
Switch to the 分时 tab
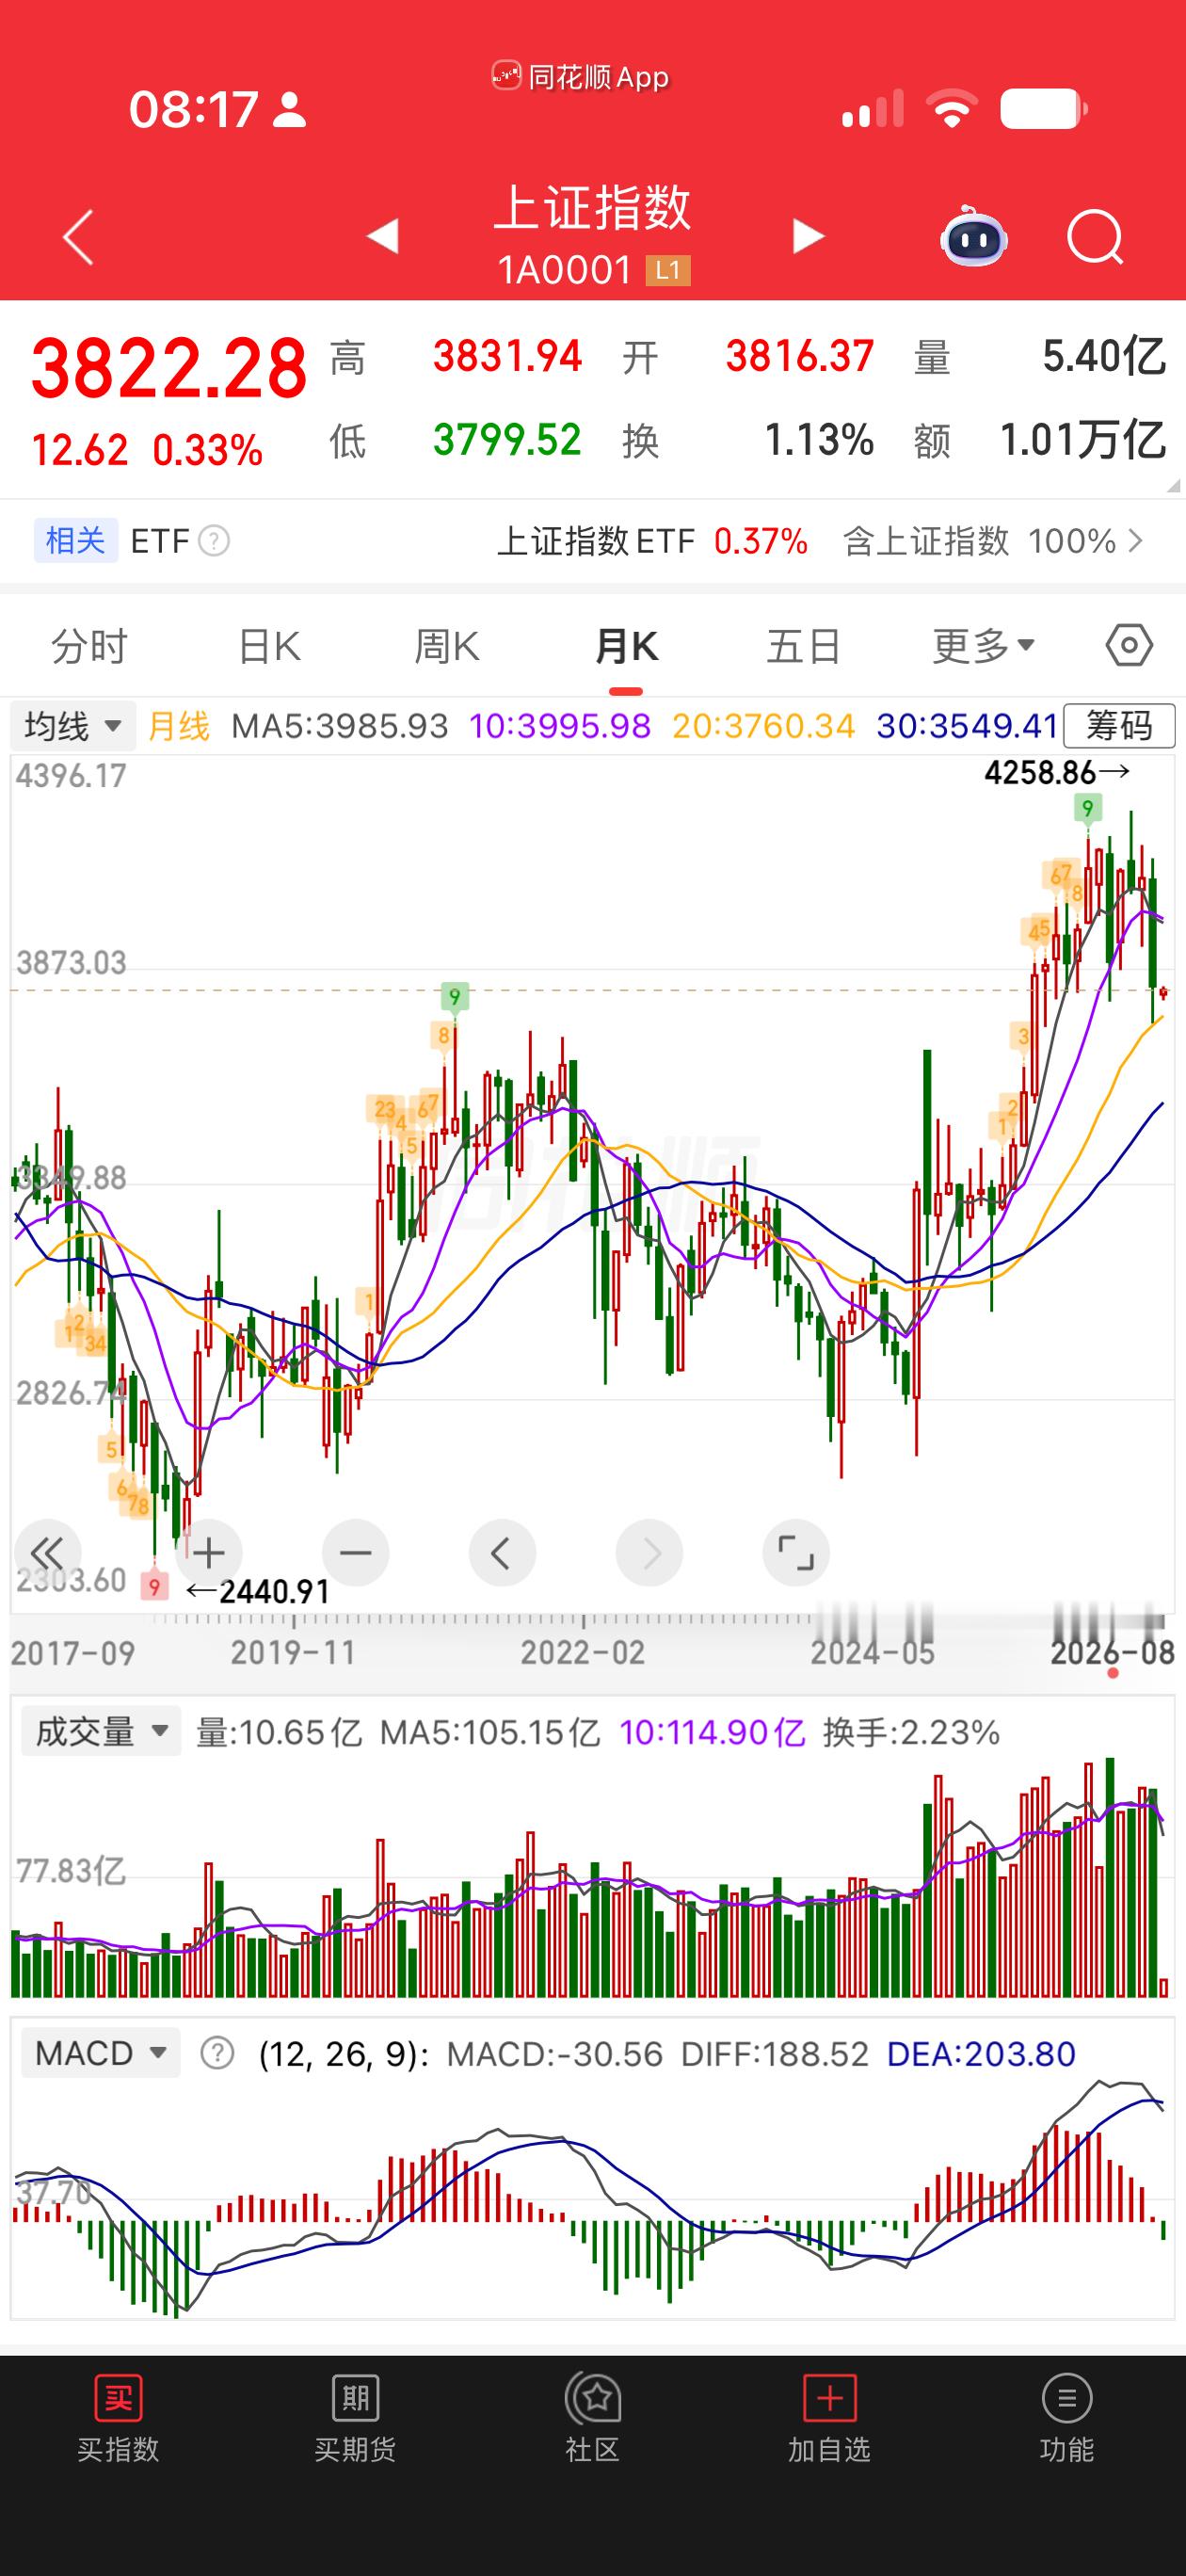(90, 646)
